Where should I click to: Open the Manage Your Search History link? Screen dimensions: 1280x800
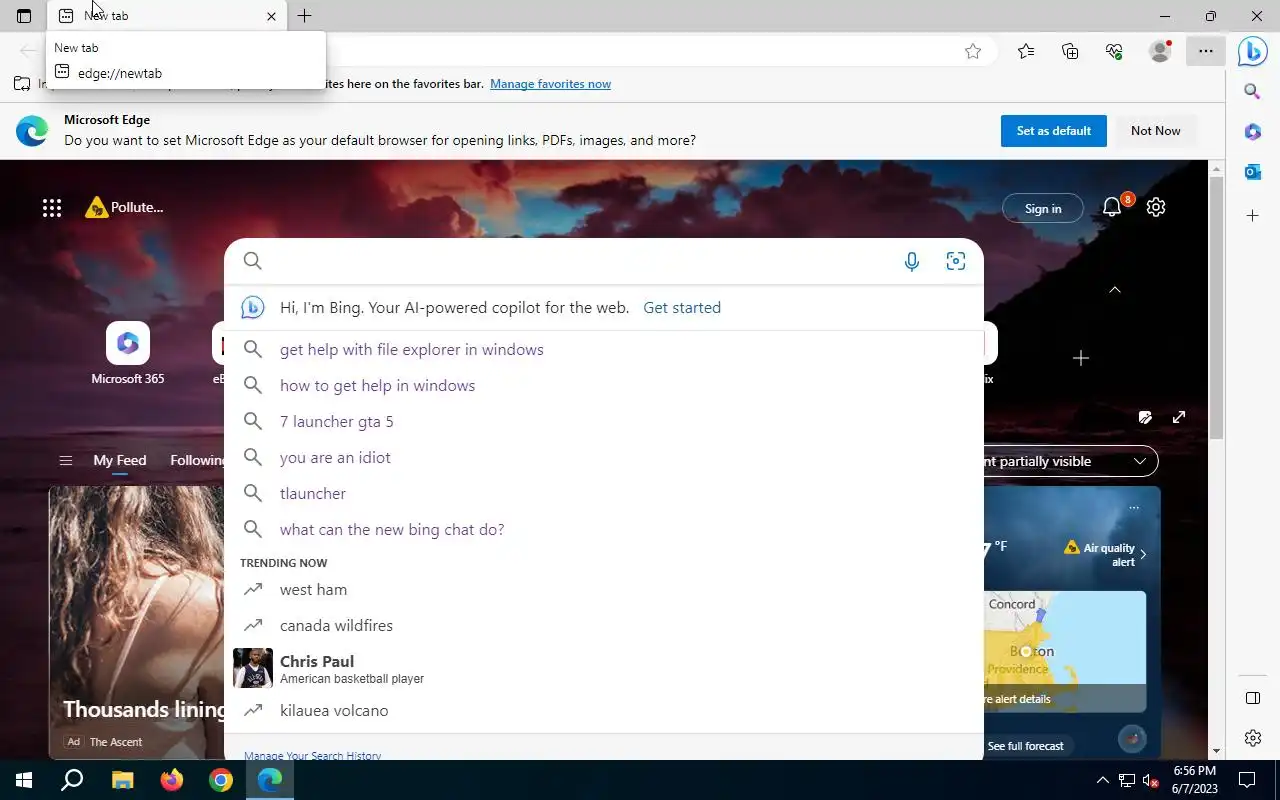click(x=312, y=756)
